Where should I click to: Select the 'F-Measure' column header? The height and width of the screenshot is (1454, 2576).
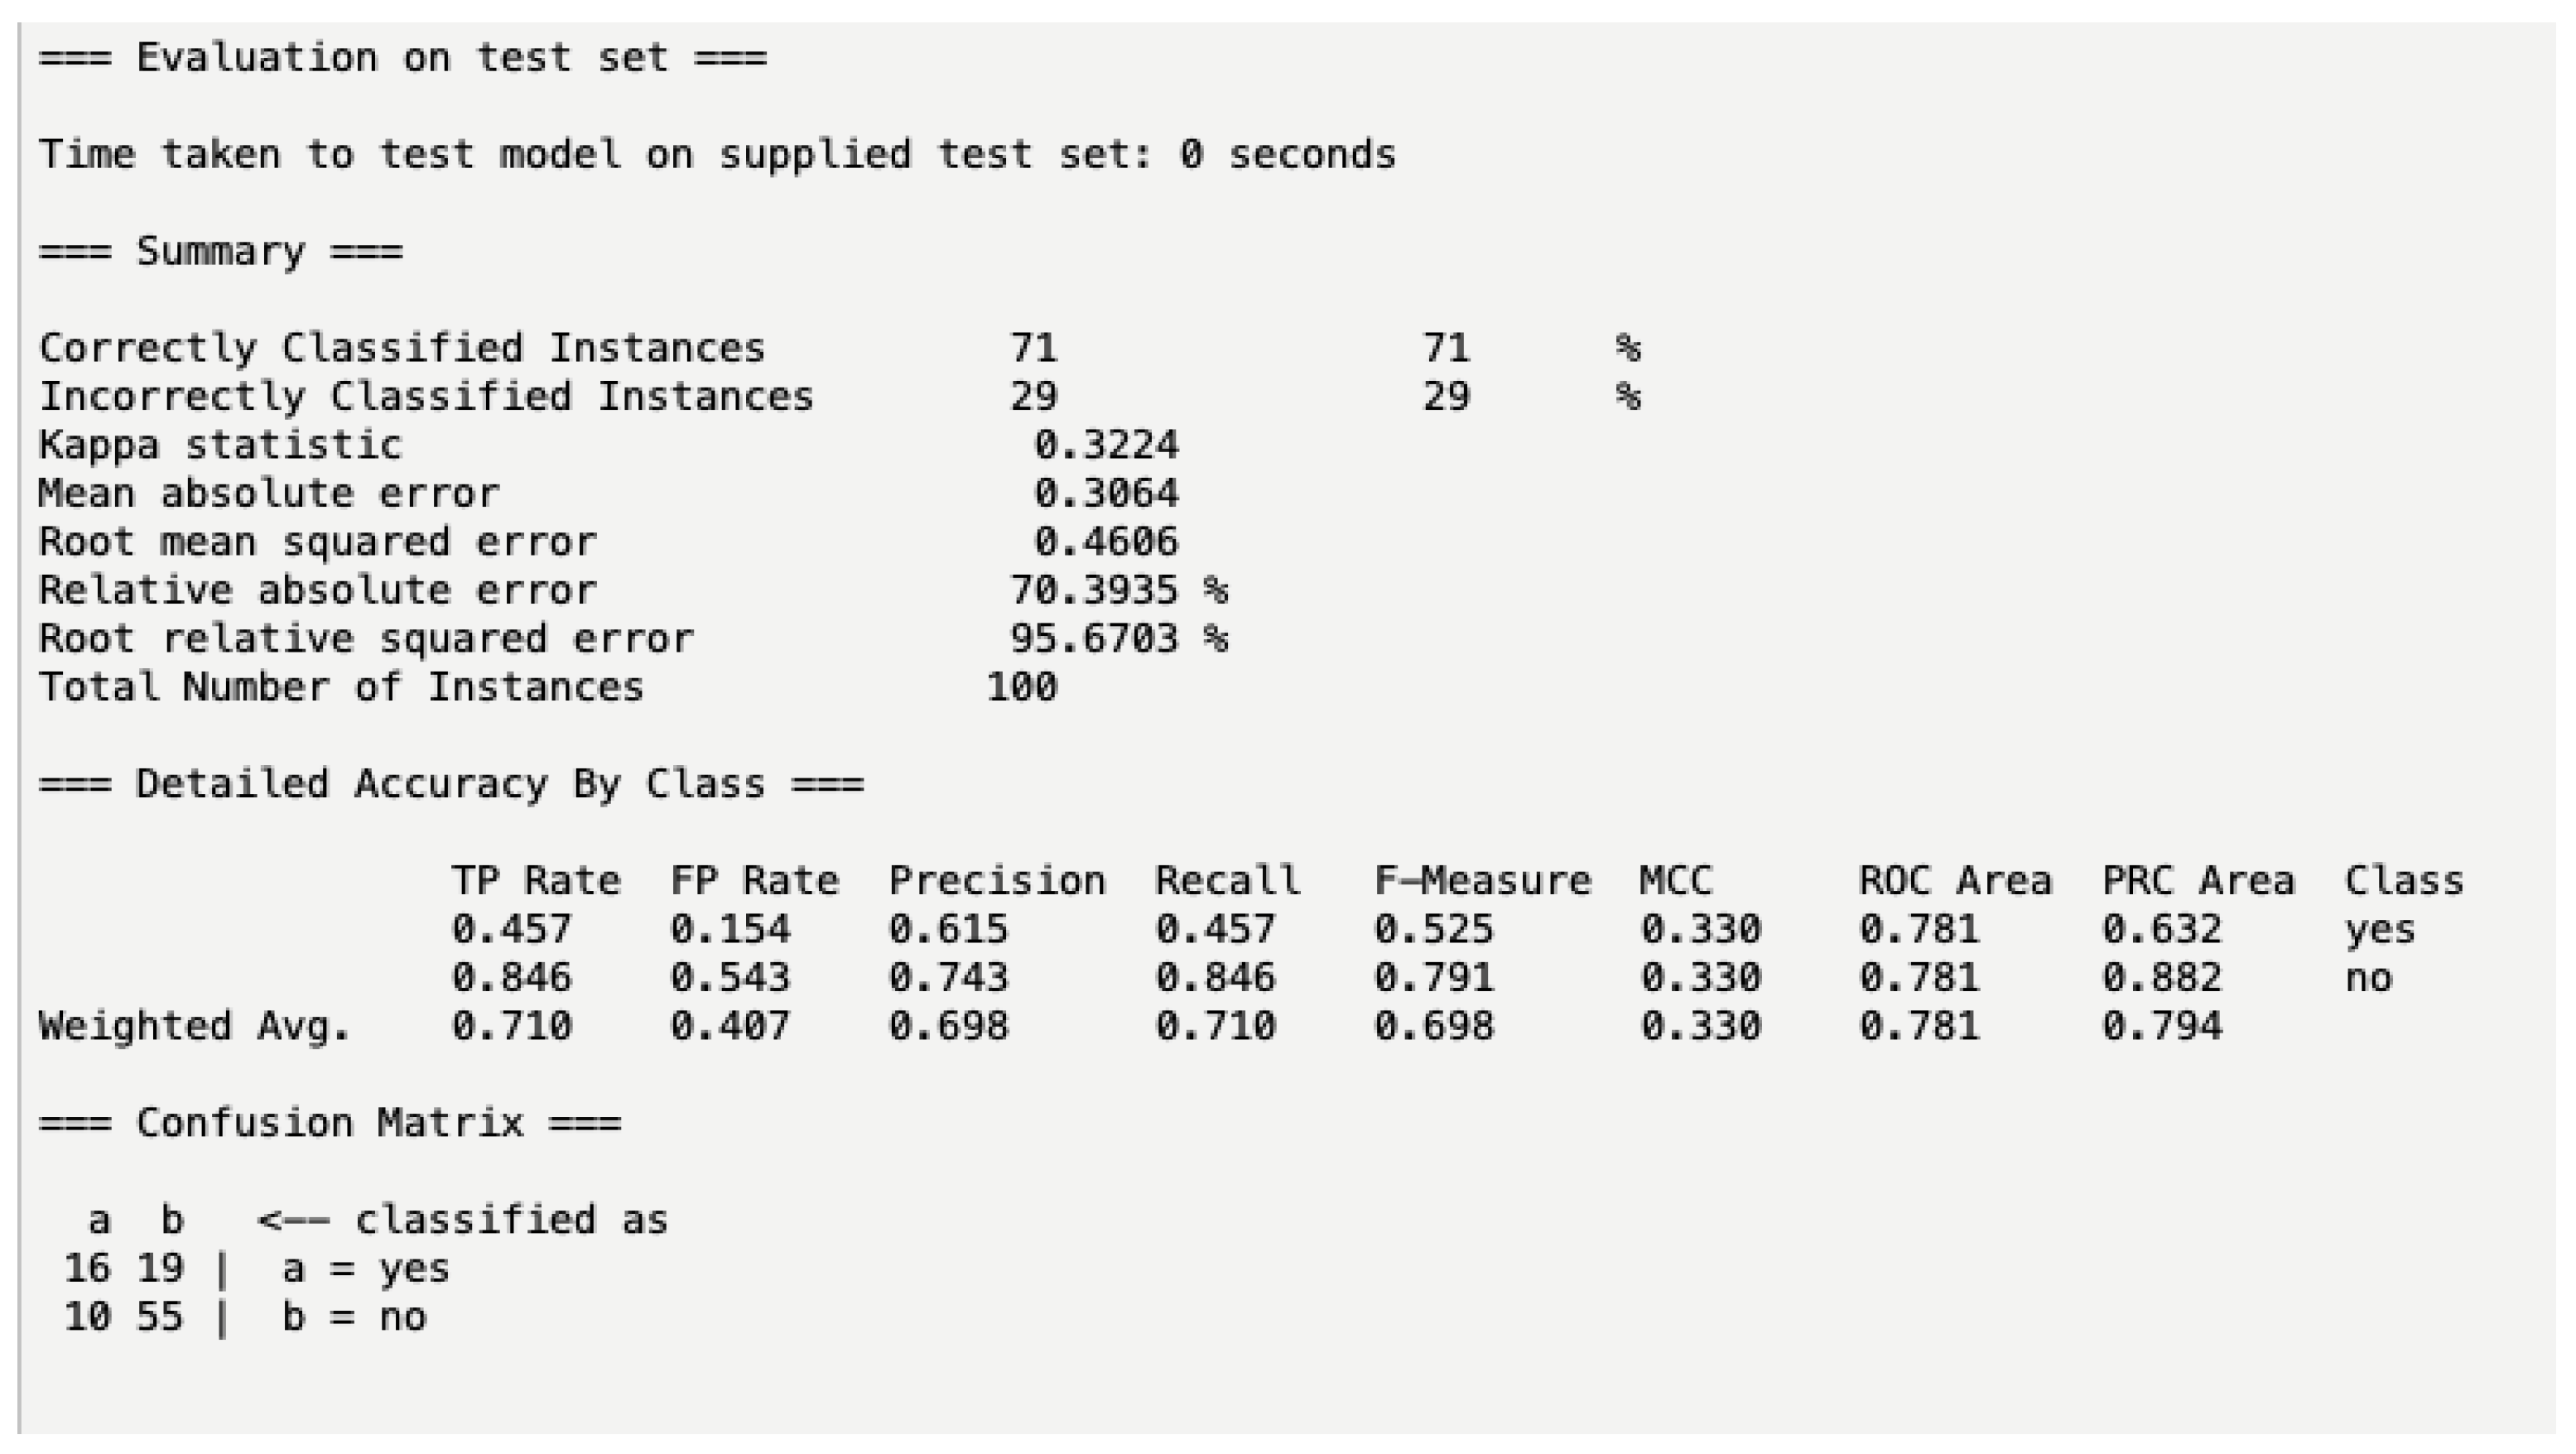[1482, 881]
